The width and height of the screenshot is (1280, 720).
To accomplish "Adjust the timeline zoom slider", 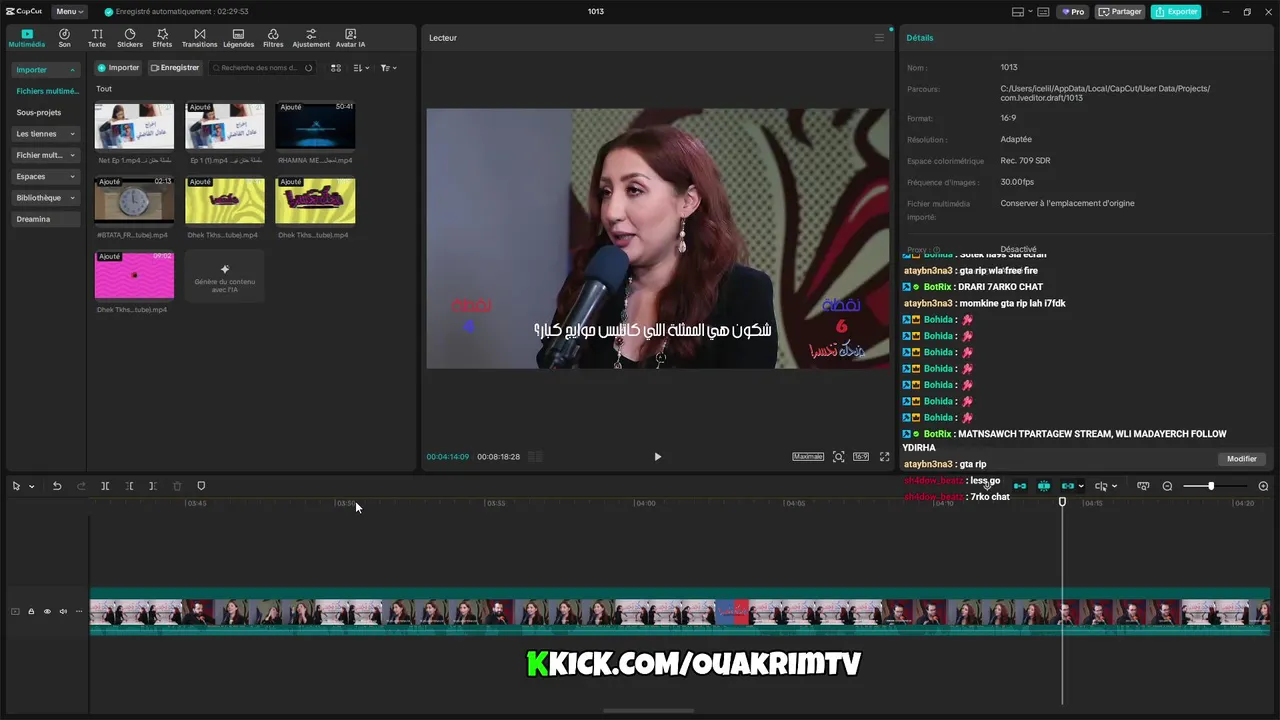I will click(1211, 486).
